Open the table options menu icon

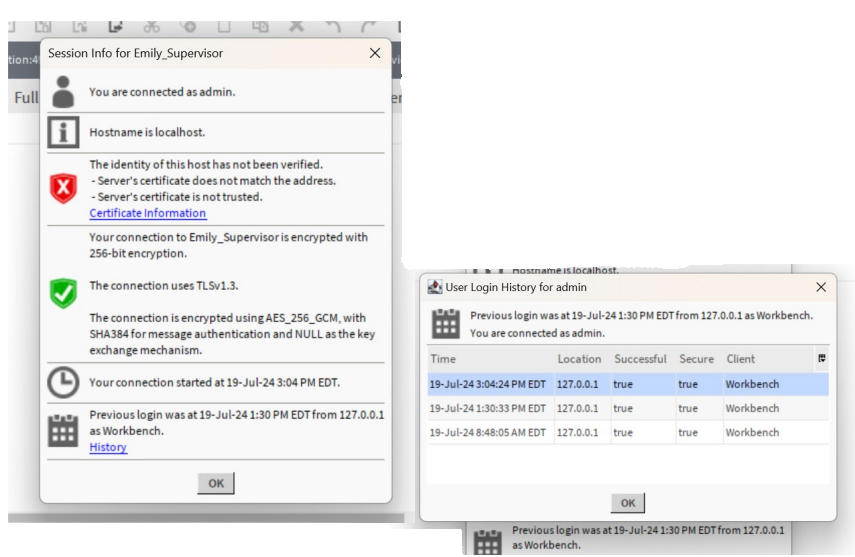coord(822,359)
